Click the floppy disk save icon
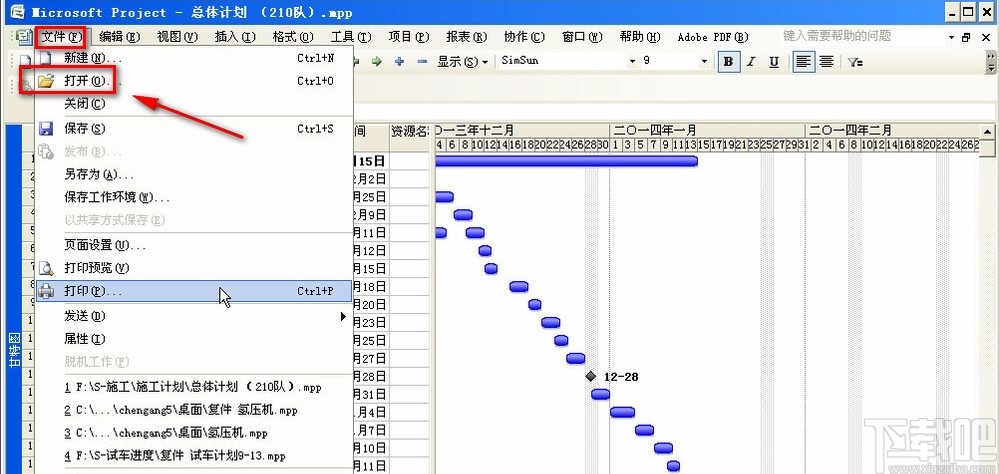999x474 pixels. click(x=45, y=129)
